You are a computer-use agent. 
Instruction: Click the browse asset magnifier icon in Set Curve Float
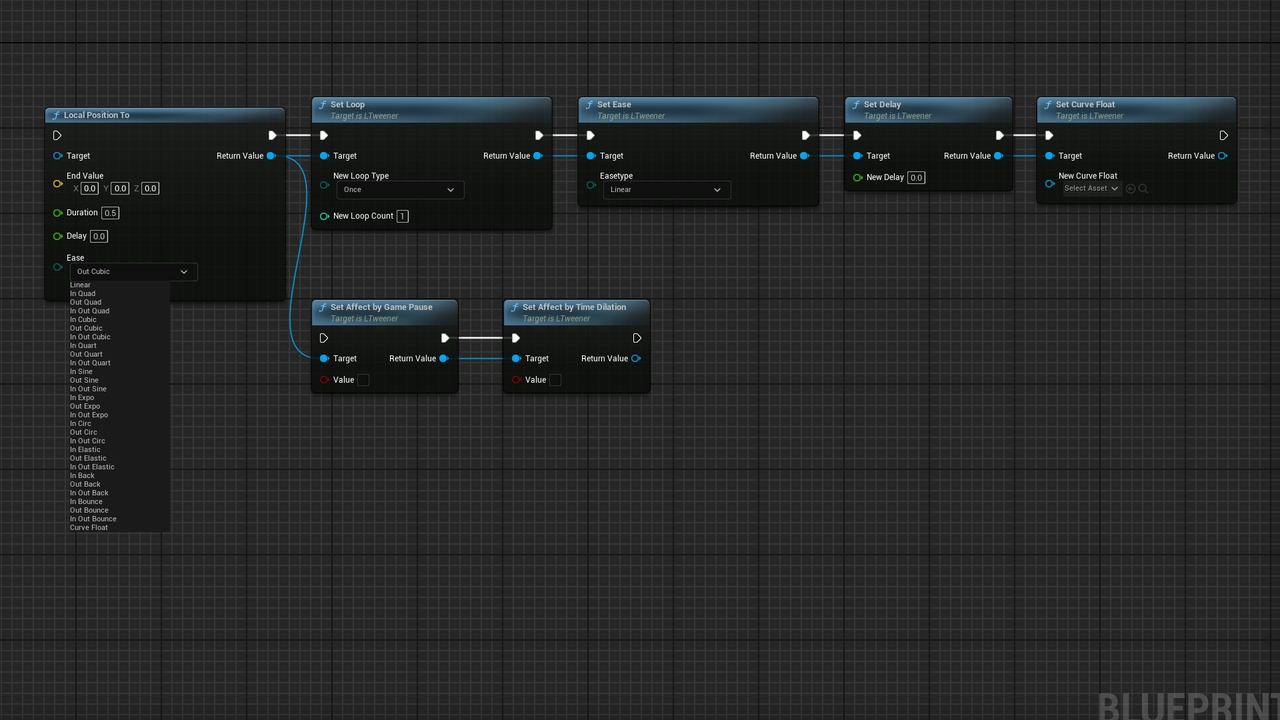tap(1143, 189)
